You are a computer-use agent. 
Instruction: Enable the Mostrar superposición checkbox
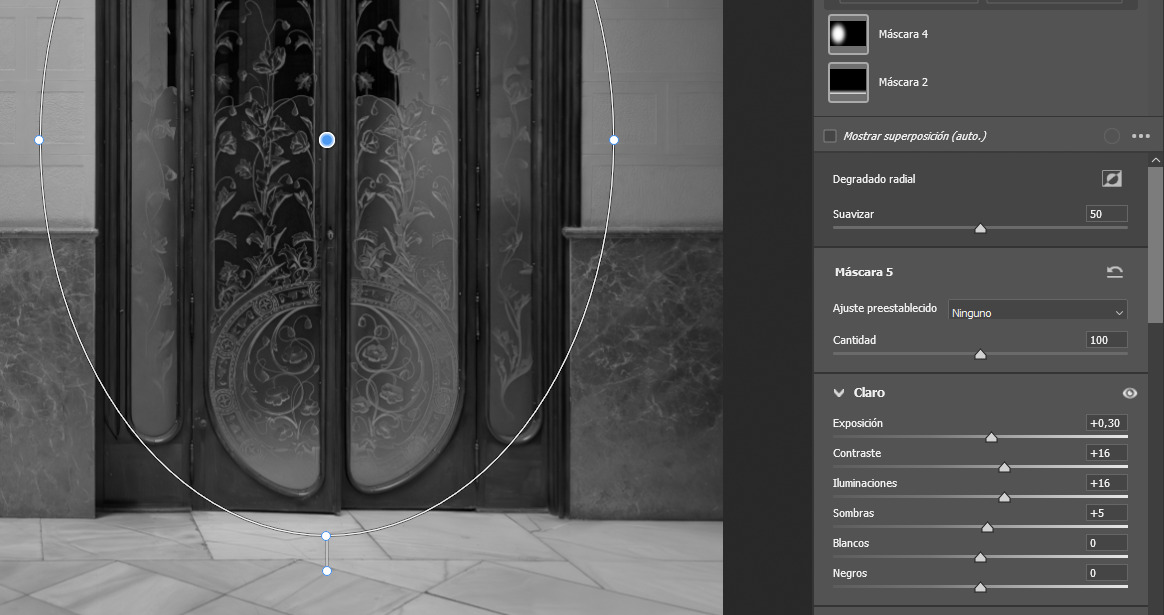pyautogui.click(x=829, y=136)
